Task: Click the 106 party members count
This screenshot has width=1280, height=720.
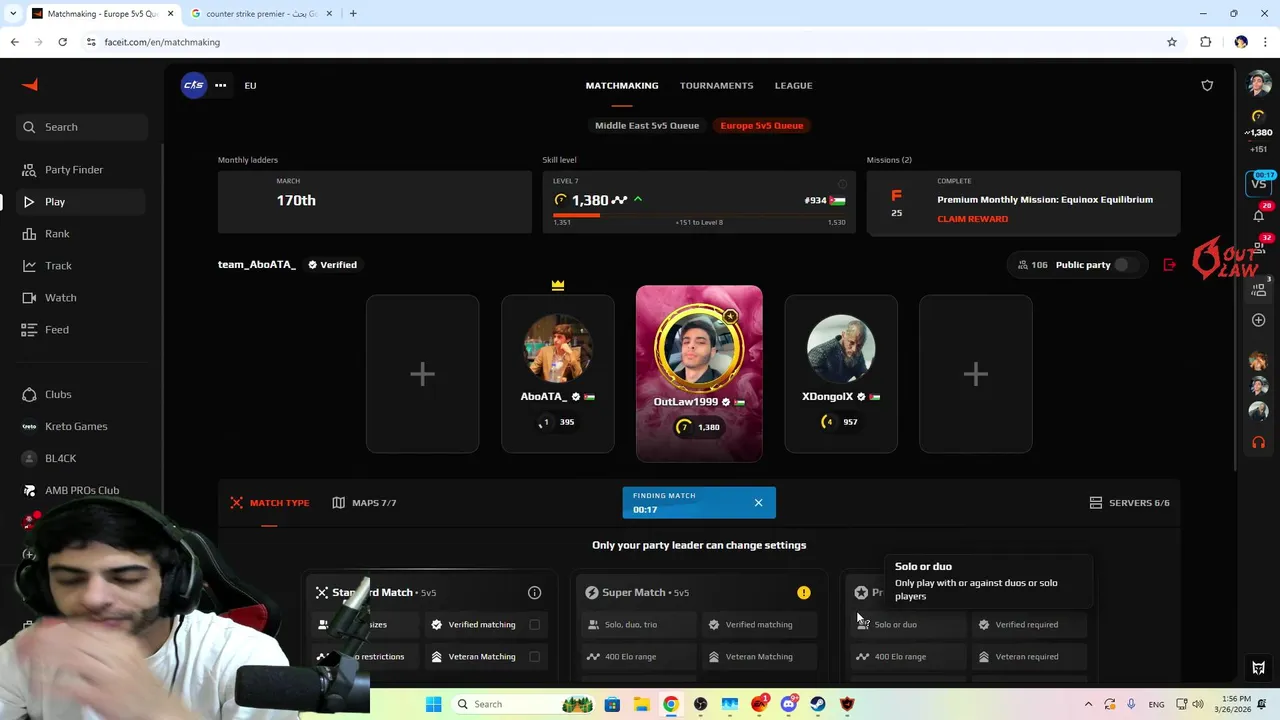Action: 1032,265
